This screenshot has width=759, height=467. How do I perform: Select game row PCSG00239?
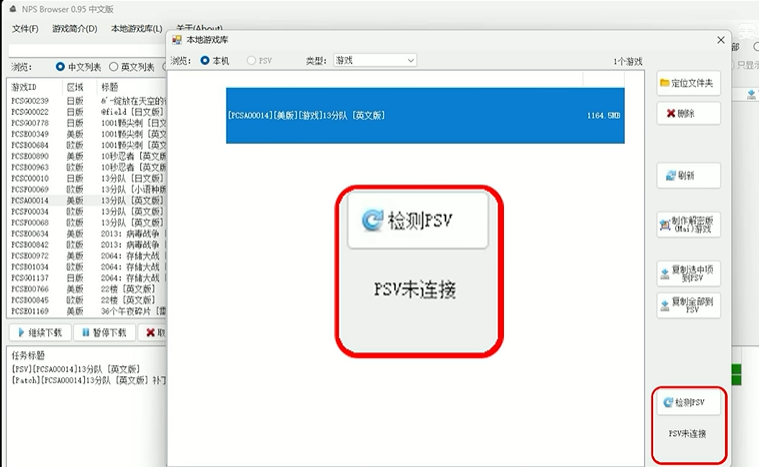click(x=87, y=101)
